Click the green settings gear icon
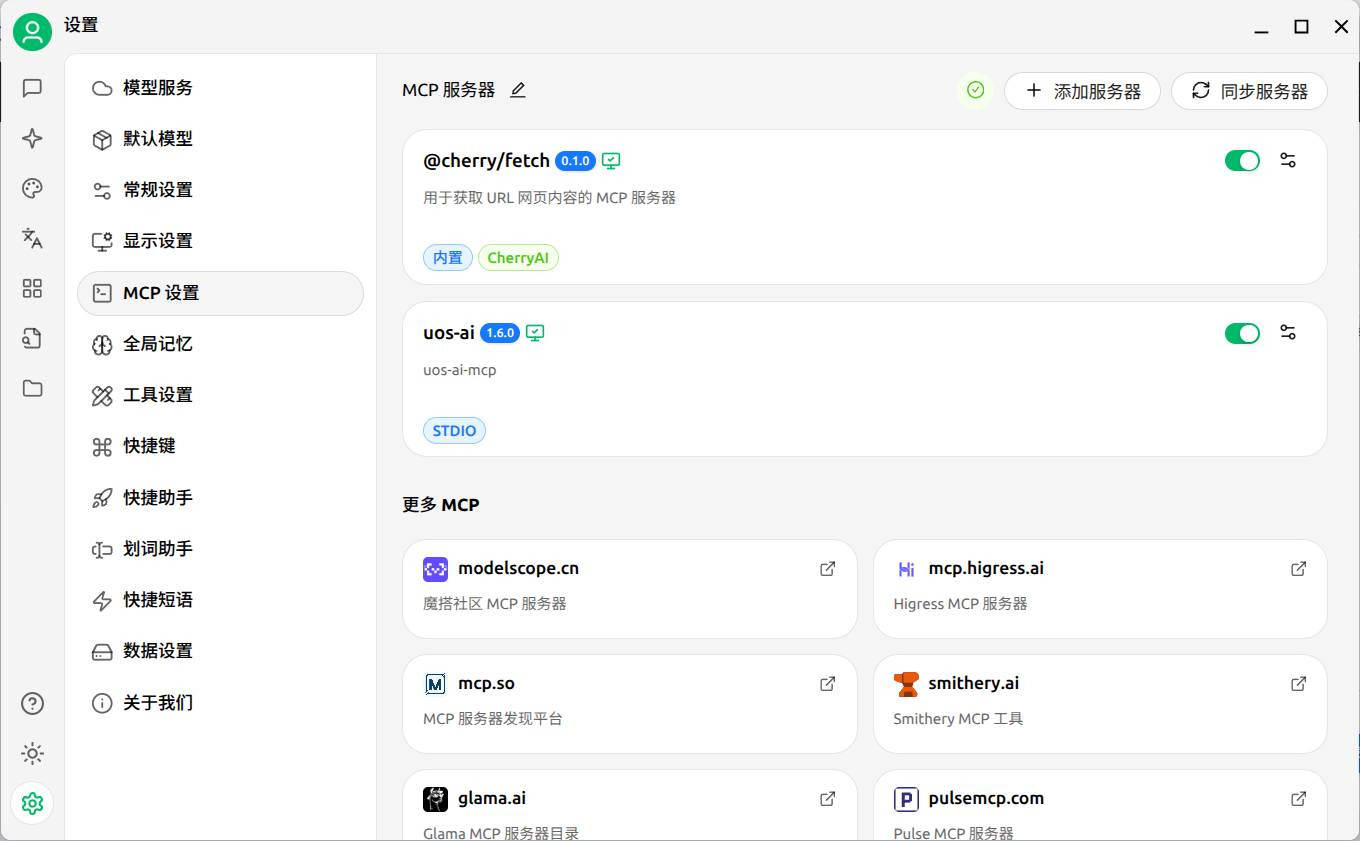 coord(32,803)
